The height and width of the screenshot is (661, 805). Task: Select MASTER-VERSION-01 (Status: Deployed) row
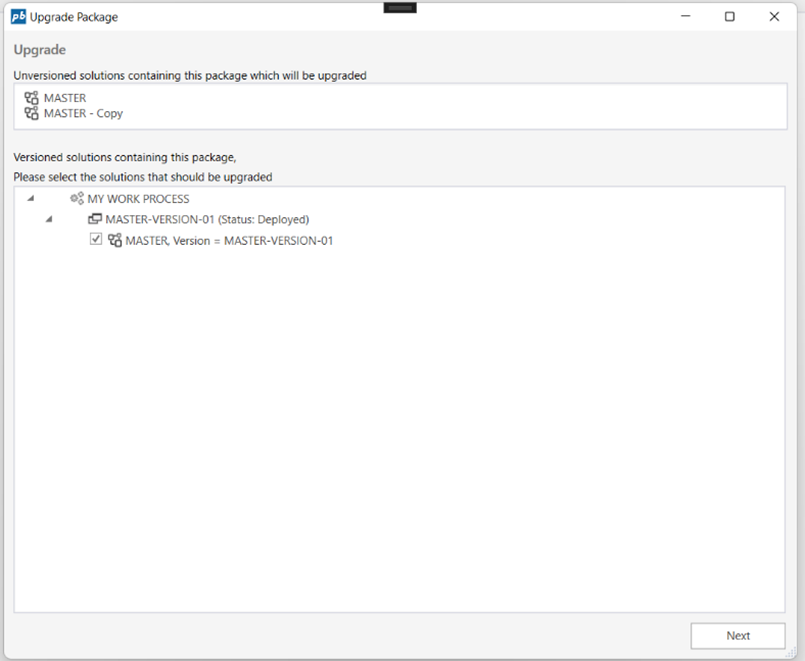[207, 219]
